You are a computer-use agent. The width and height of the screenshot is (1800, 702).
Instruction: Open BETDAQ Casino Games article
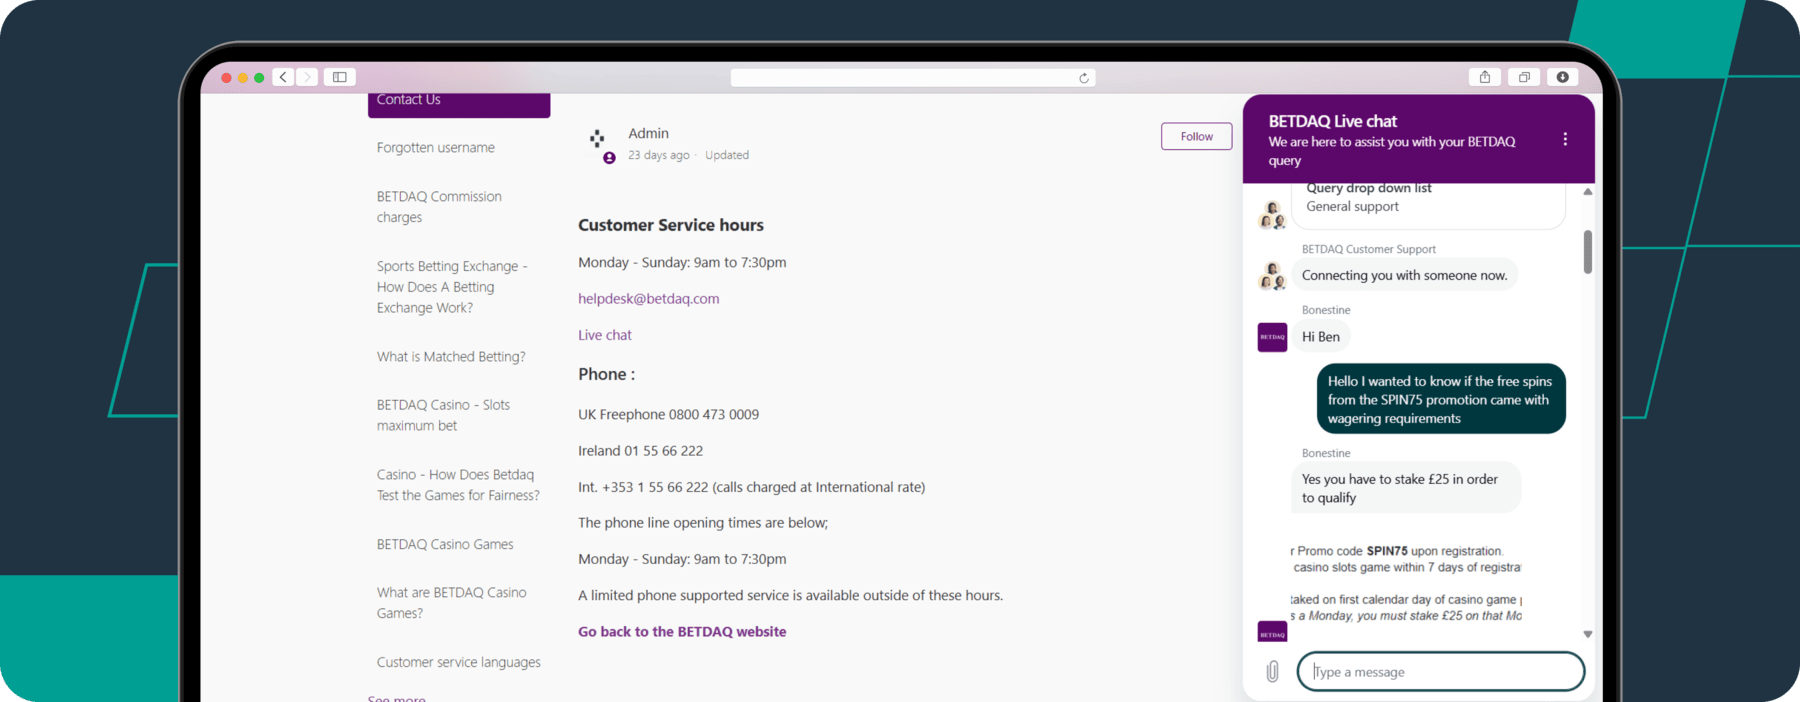tap(445, 544)
